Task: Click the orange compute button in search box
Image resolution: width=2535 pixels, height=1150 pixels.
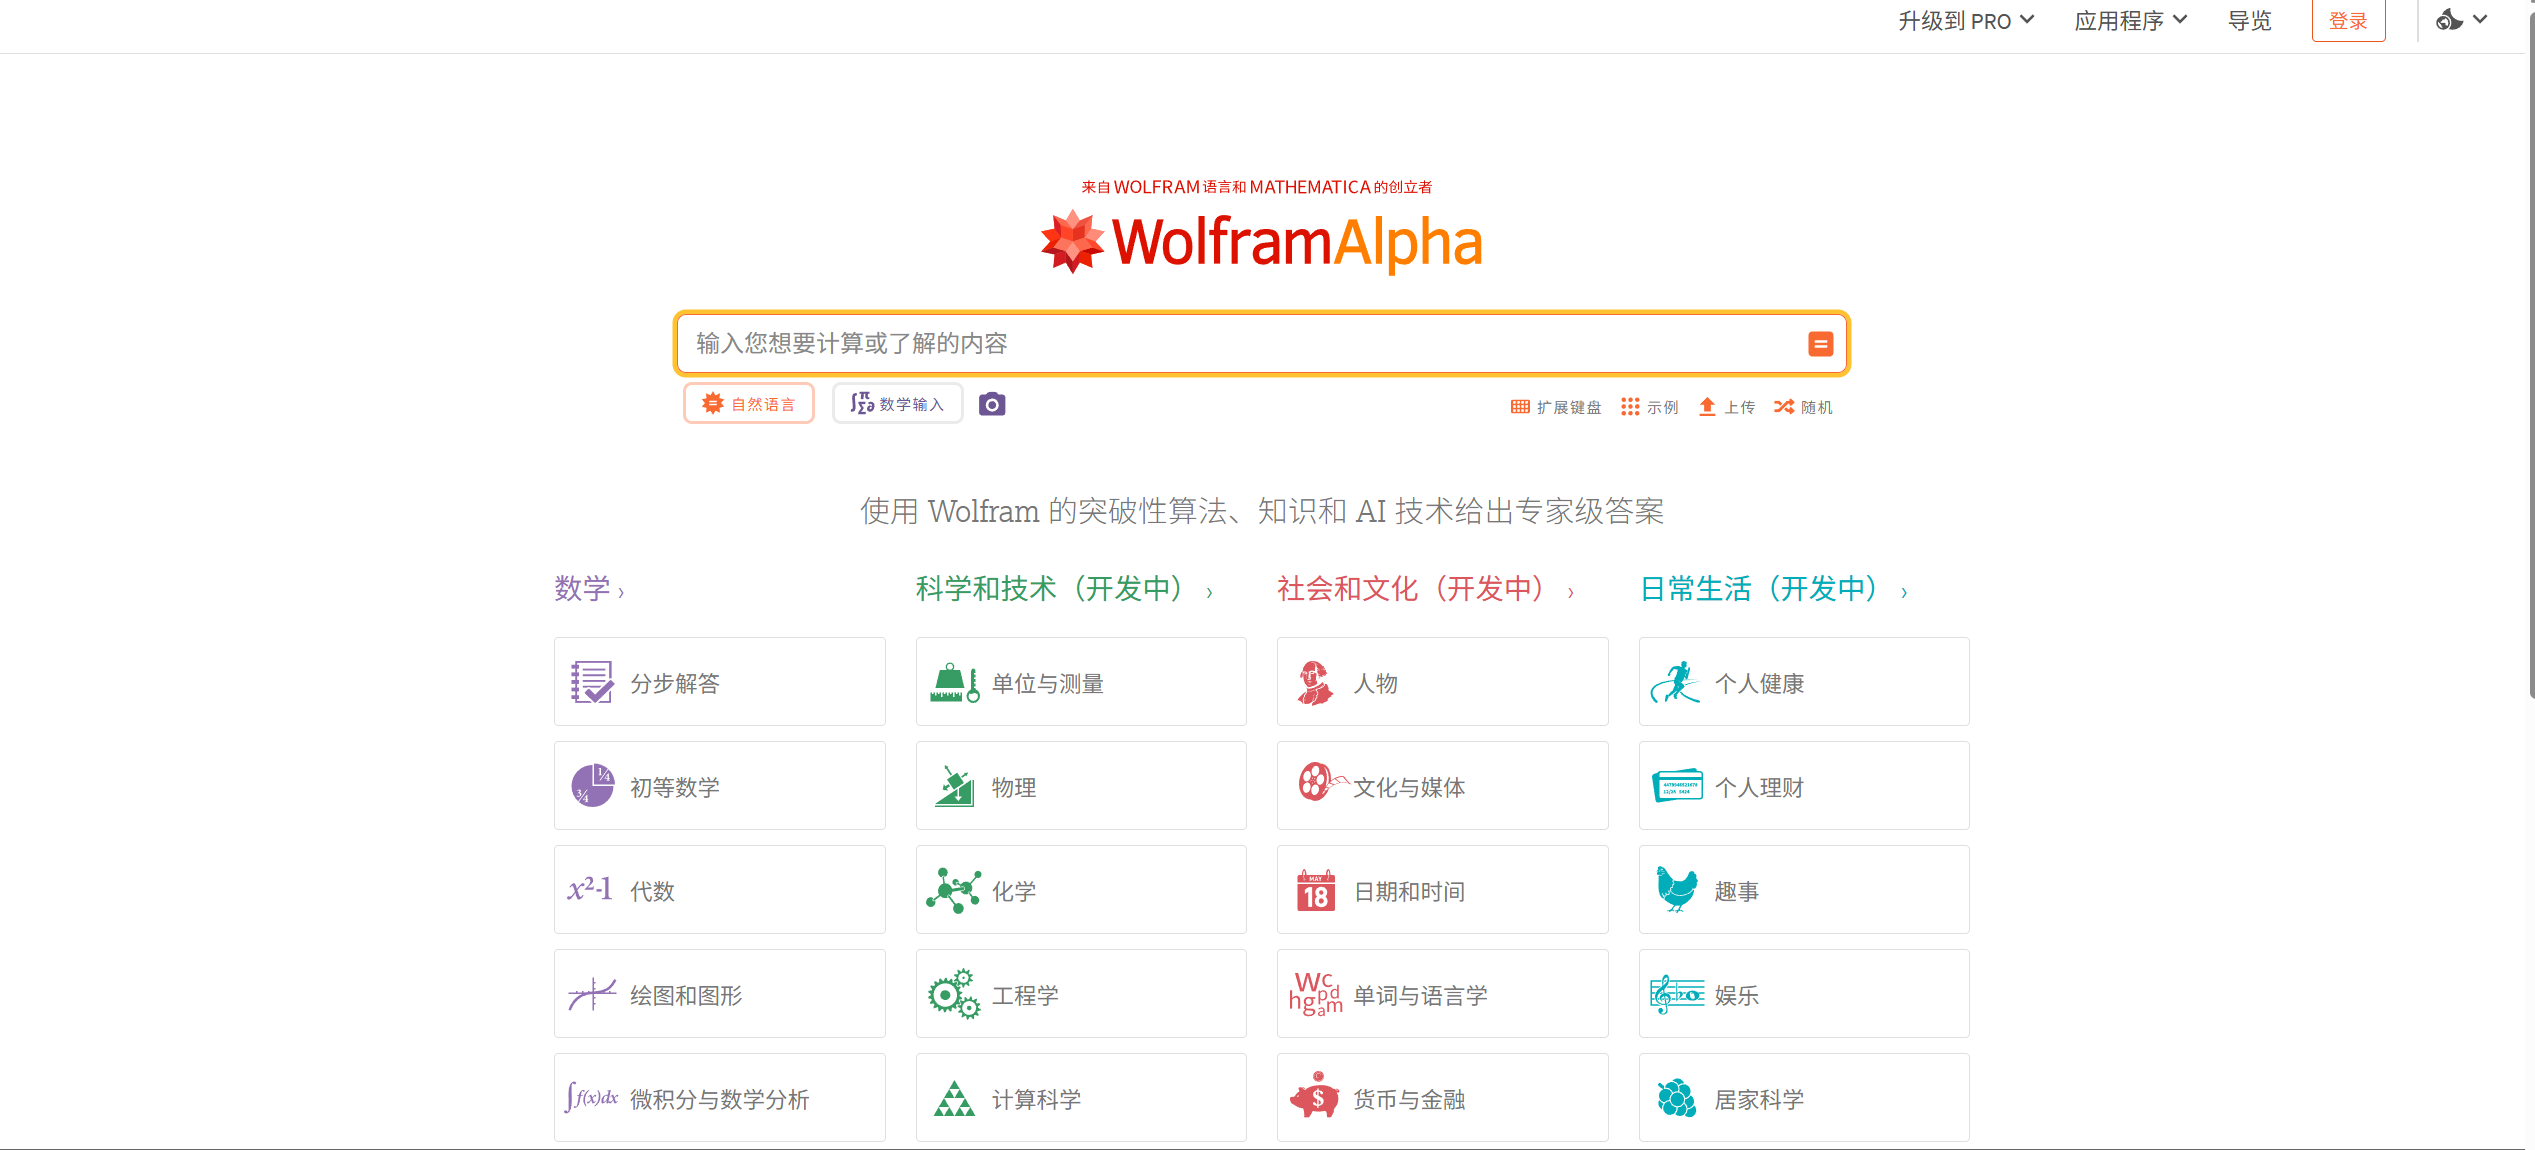Action: (1820, 344)
